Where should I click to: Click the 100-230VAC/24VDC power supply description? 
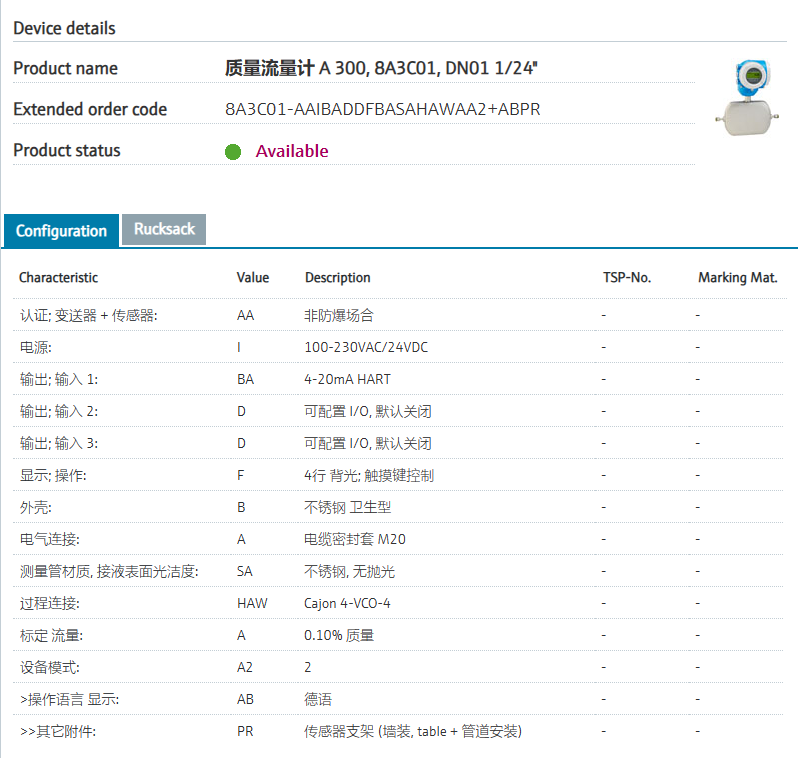pyautogui.click(x=366, y=347)
